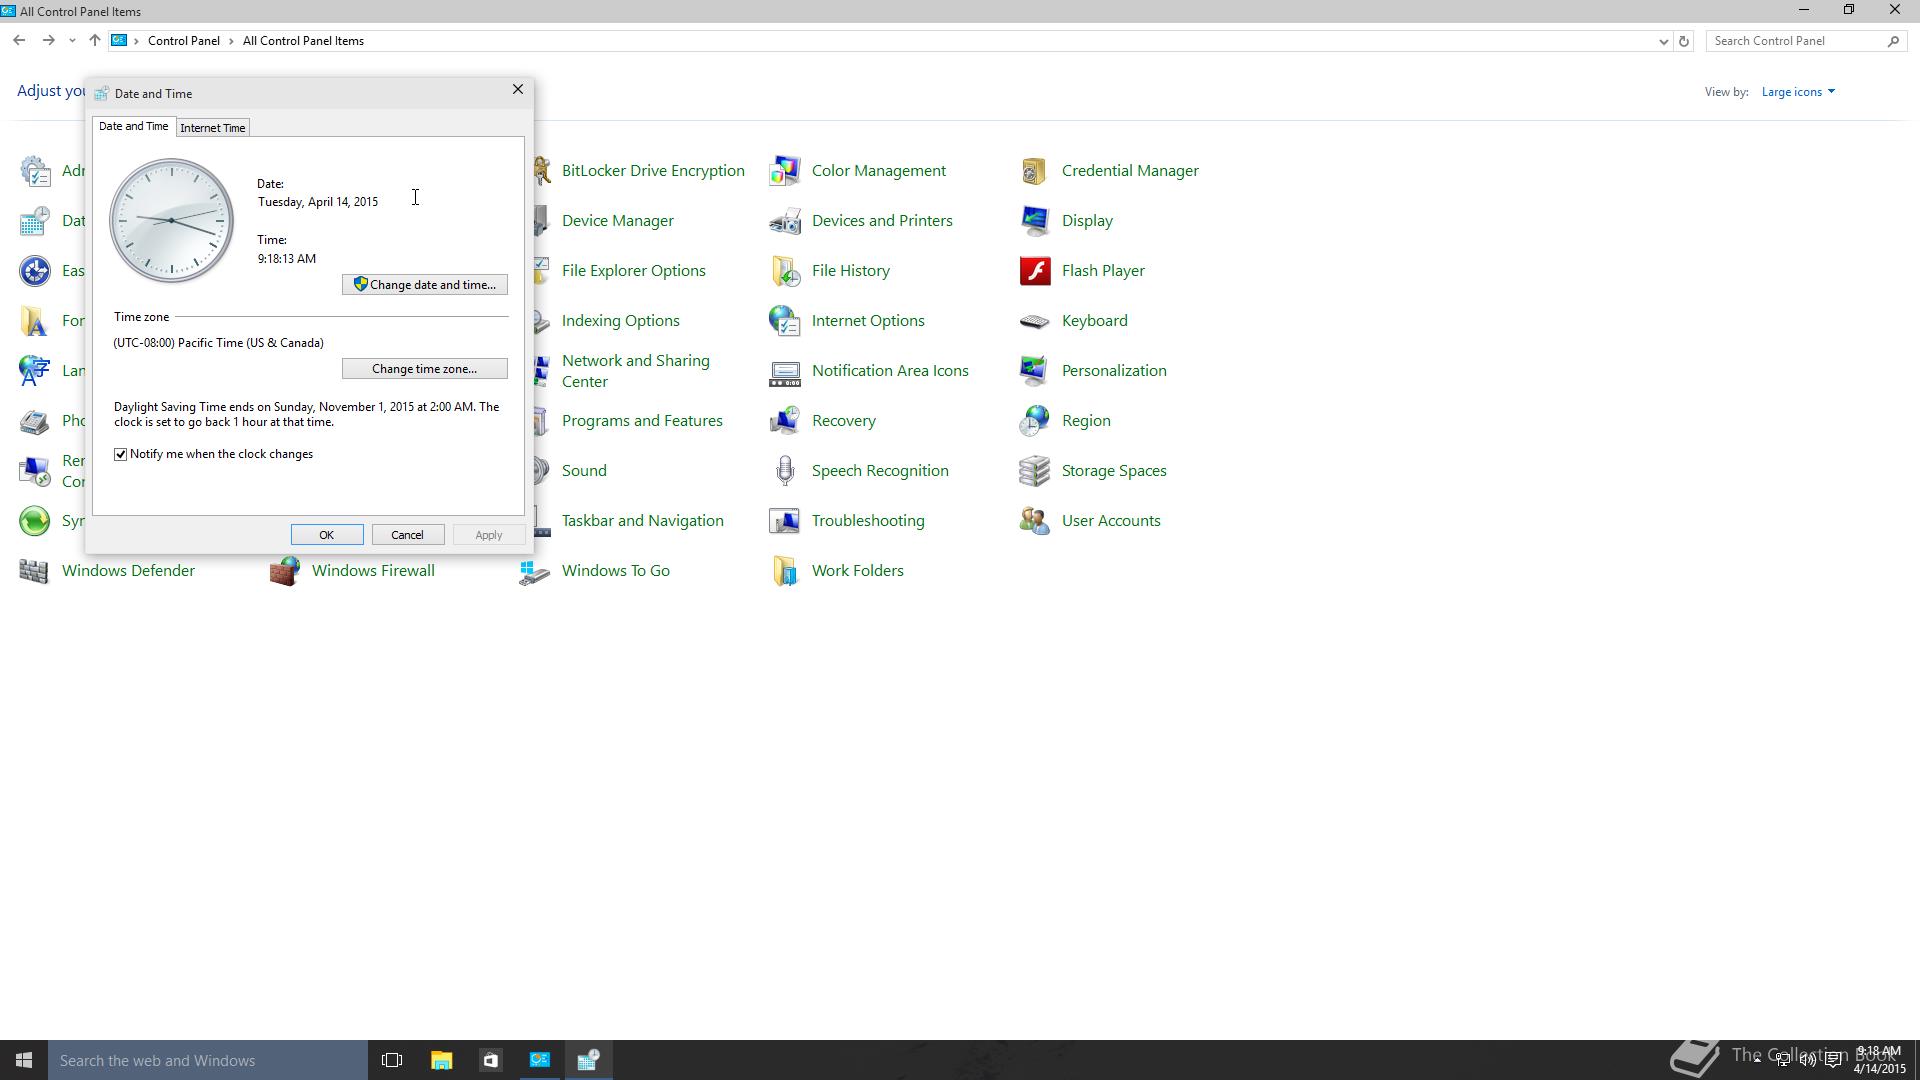The width and height of the screenshot is (1920, 1080).
Task: Open the Personalization icon
Action: coord(1035,371)
